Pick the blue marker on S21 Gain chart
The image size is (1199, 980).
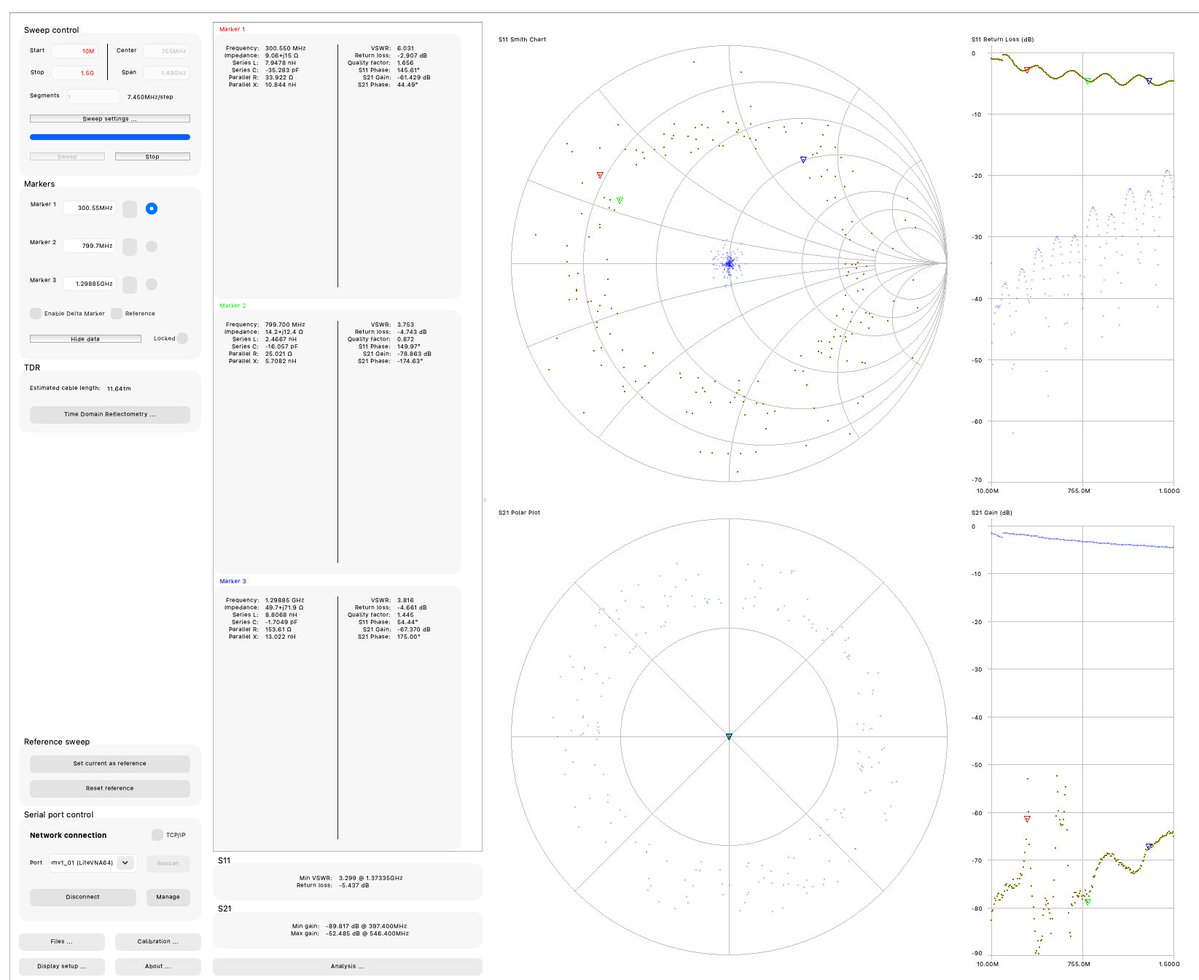tap(1149, 846)
